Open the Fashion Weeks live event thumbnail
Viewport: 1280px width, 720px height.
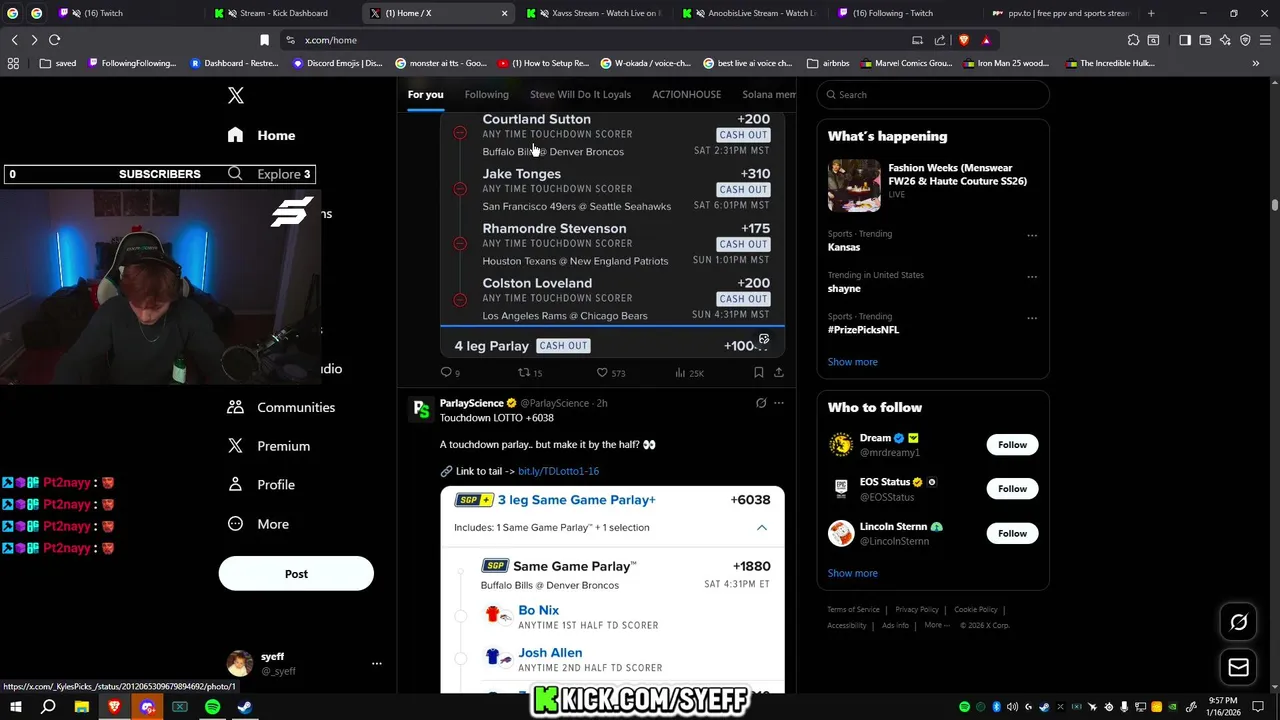pyautogui.click(x=853, y=185)
